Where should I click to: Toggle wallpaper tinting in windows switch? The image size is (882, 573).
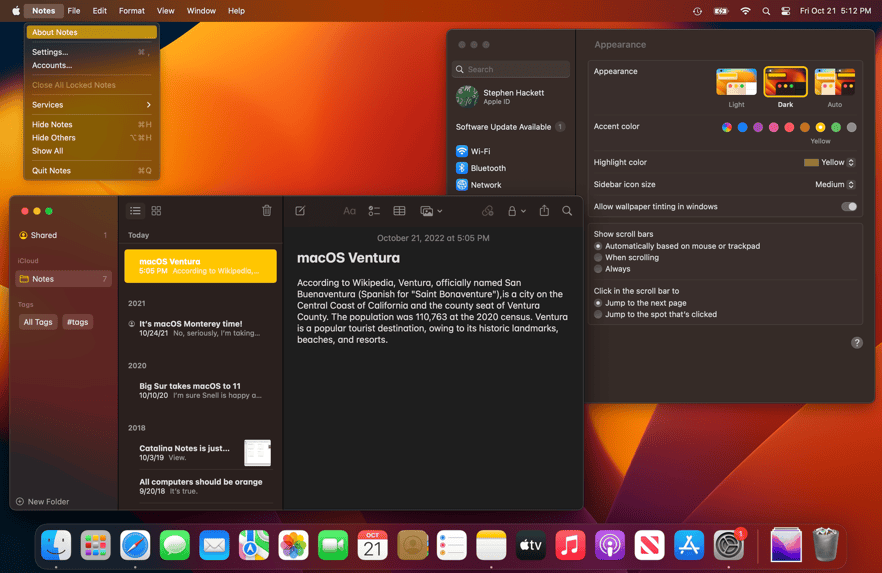pos(849,206)
